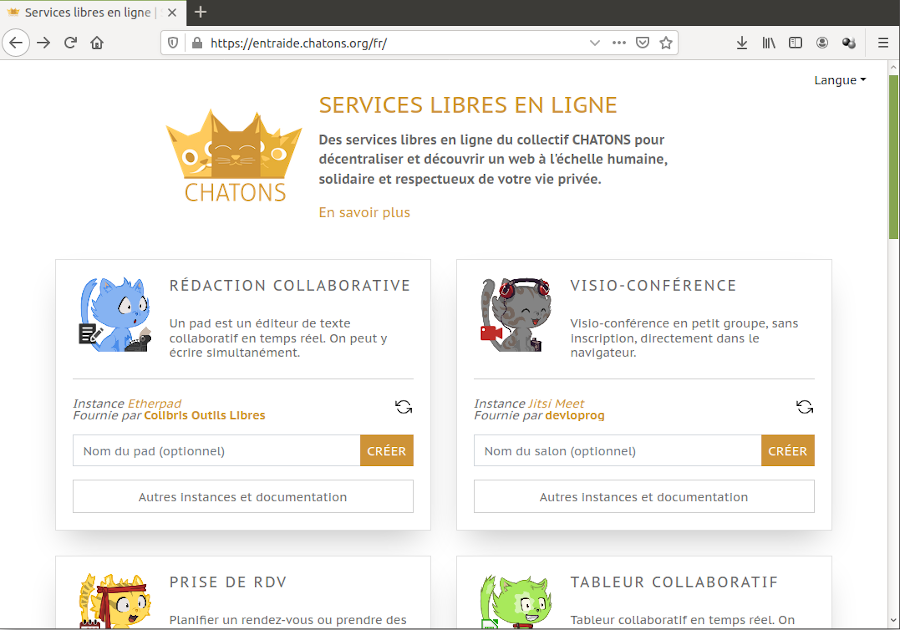Open the Langue dropdown
Viewport: 900px width, 630px height.
840,80
